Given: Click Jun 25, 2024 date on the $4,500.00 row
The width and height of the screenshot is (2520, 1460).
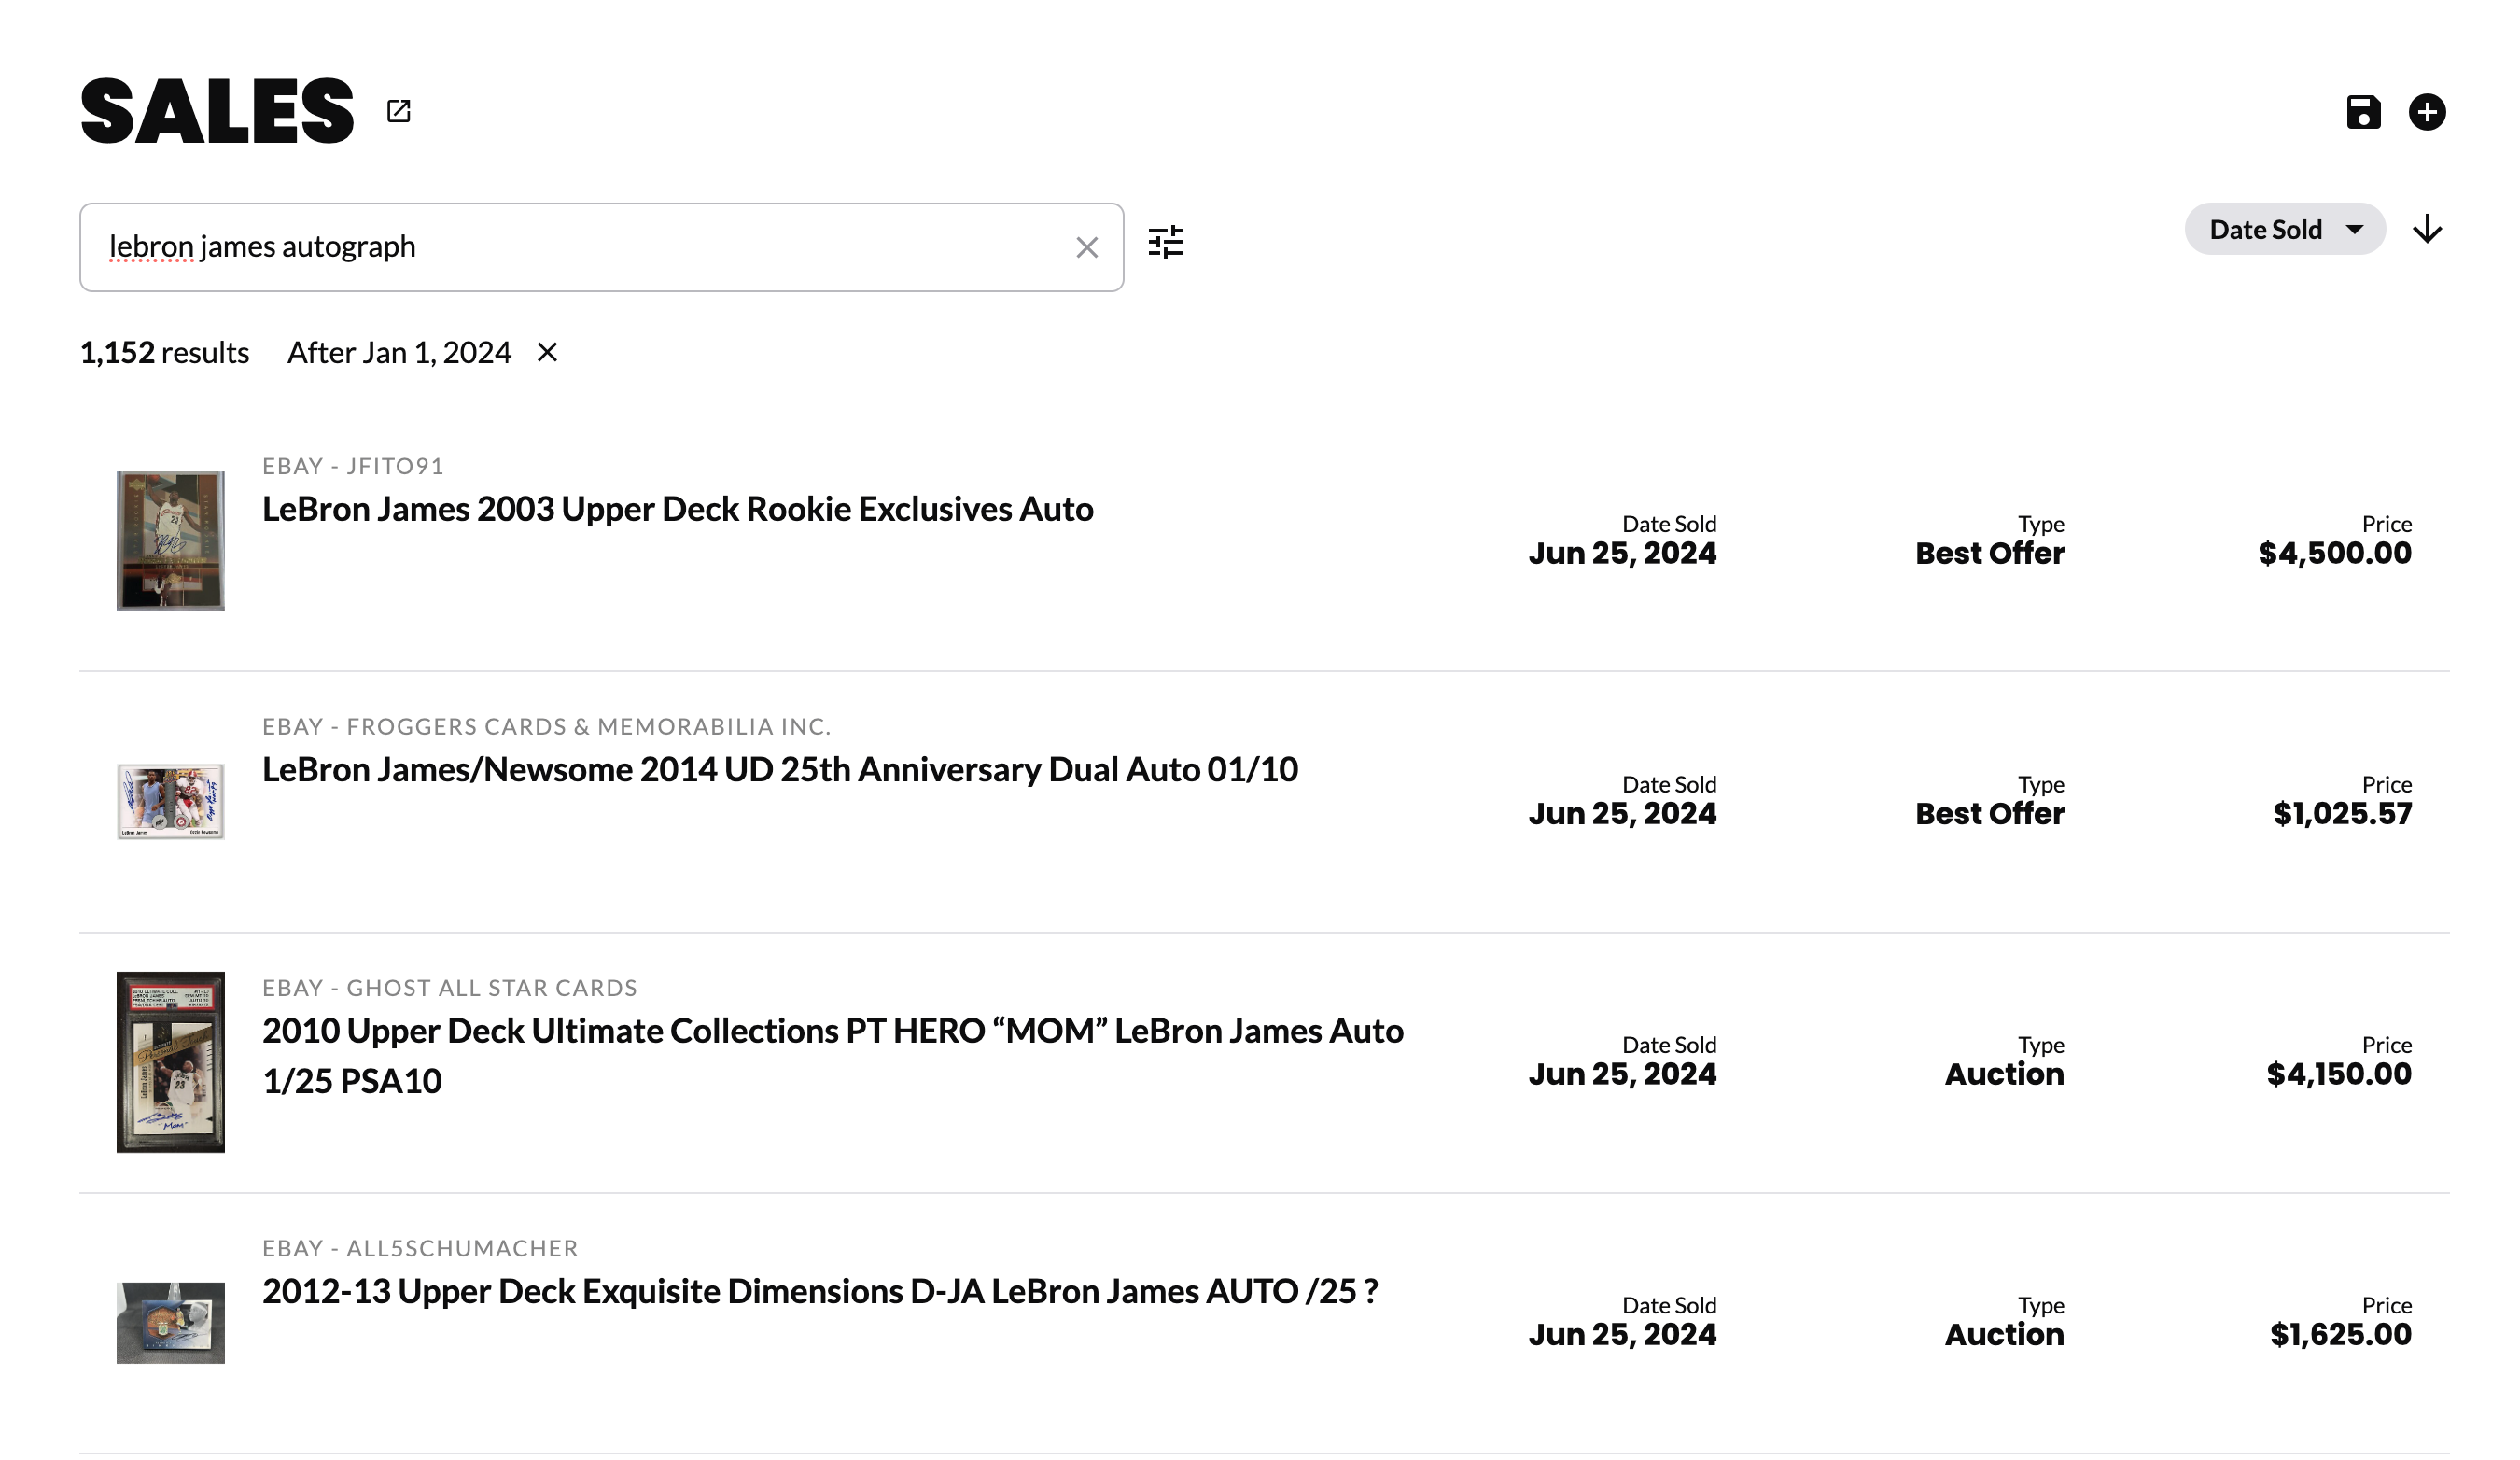Looking at the screenshot, I should click(1622, 553).
